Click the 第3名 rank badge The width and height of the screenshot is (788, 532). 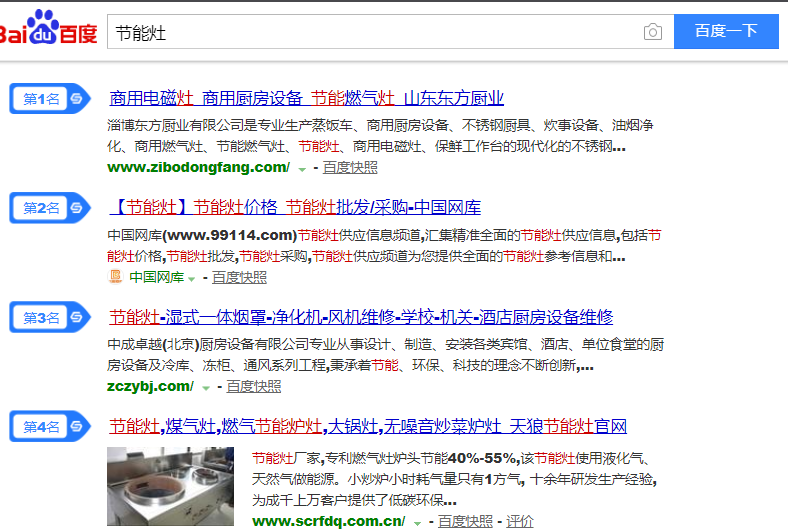(x=50, y=317)
